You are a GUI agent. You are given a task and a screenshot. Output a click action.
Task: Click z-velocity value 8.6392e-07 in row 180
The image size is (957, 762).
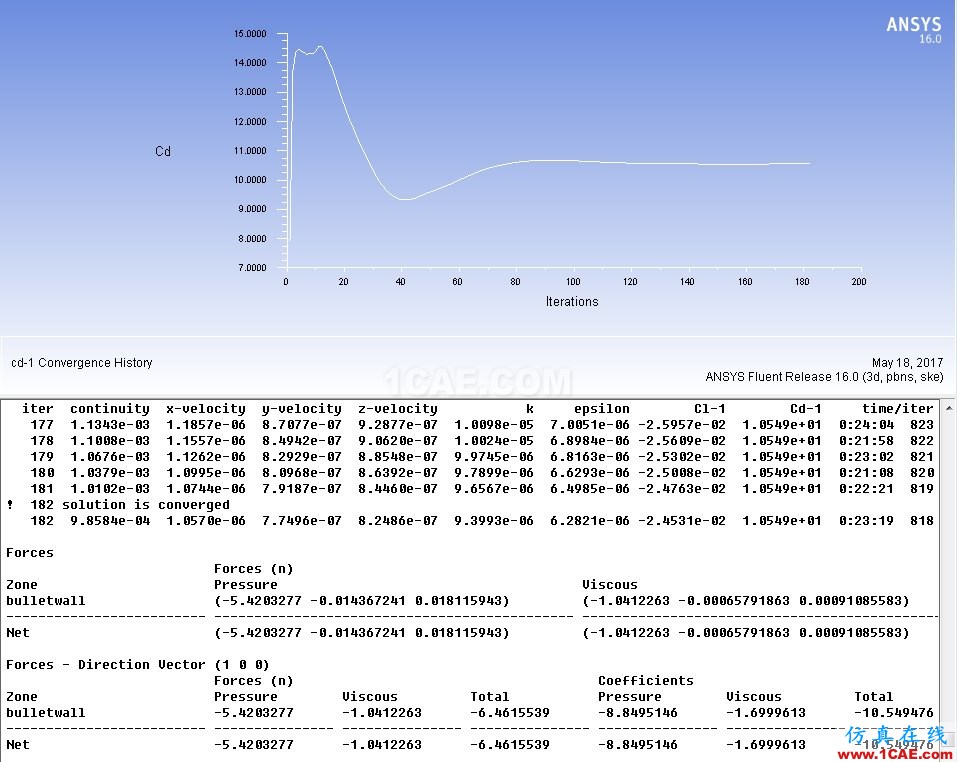tap(397, 473)
